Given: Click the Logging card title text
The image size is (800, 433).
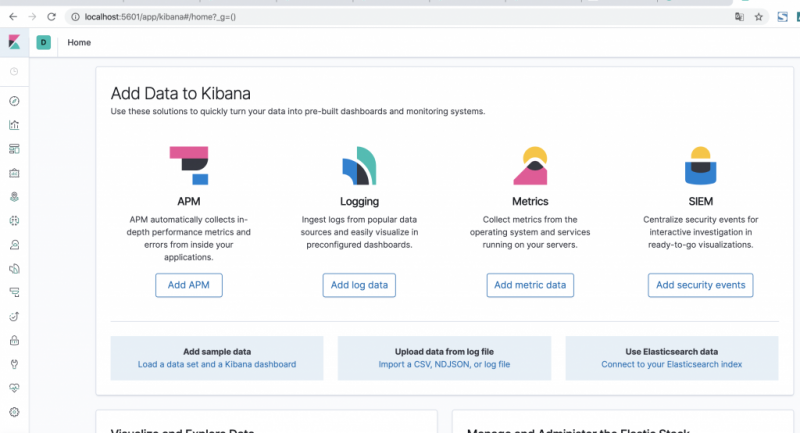Looking at the screenshot, I should 359,201.
